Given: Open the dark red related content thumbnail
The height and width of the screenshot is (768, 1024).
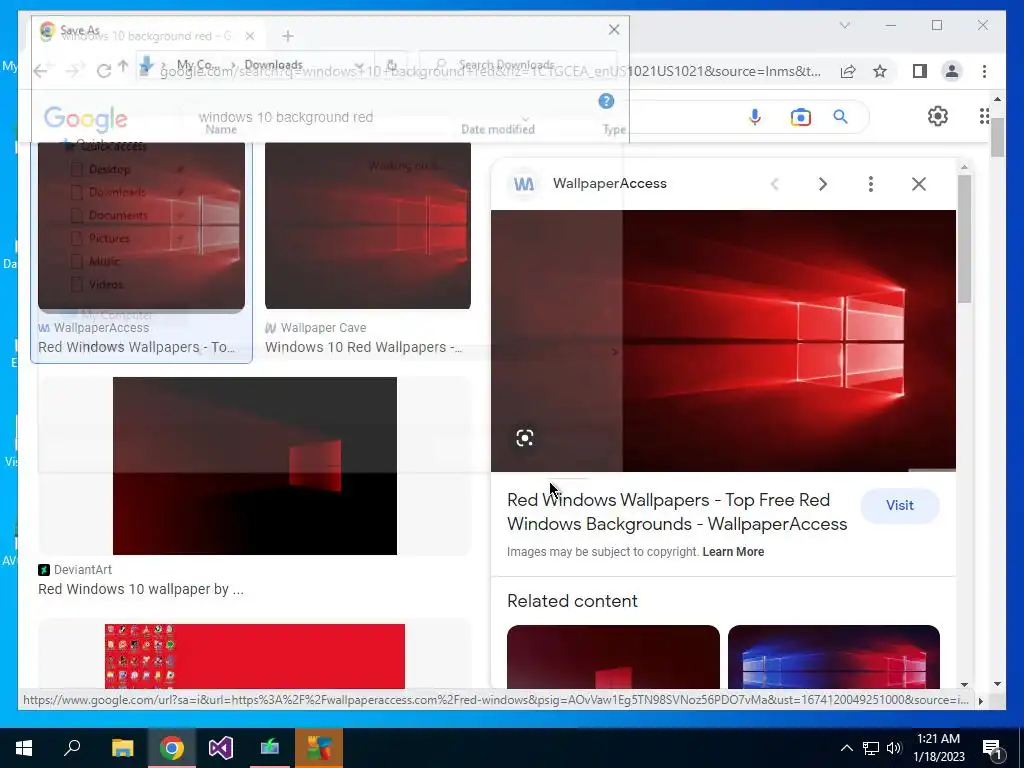Looking at the screenshot, I should point(613,657).
